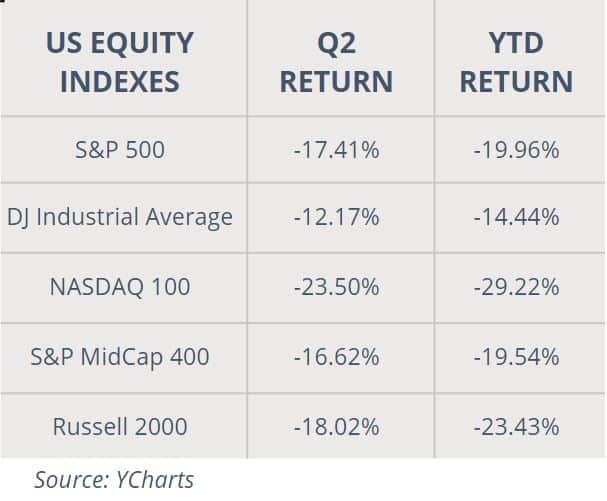Click the S&P 500 YTD value -19.96%
Viewport: 607px width, 501px height.
[x=516, y=150]
